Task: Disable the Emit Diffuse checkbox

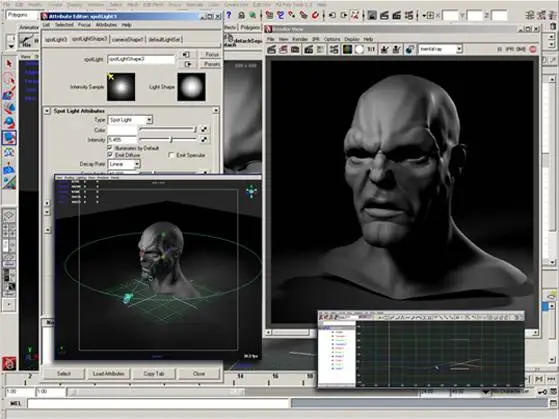Action: [110, 155]
